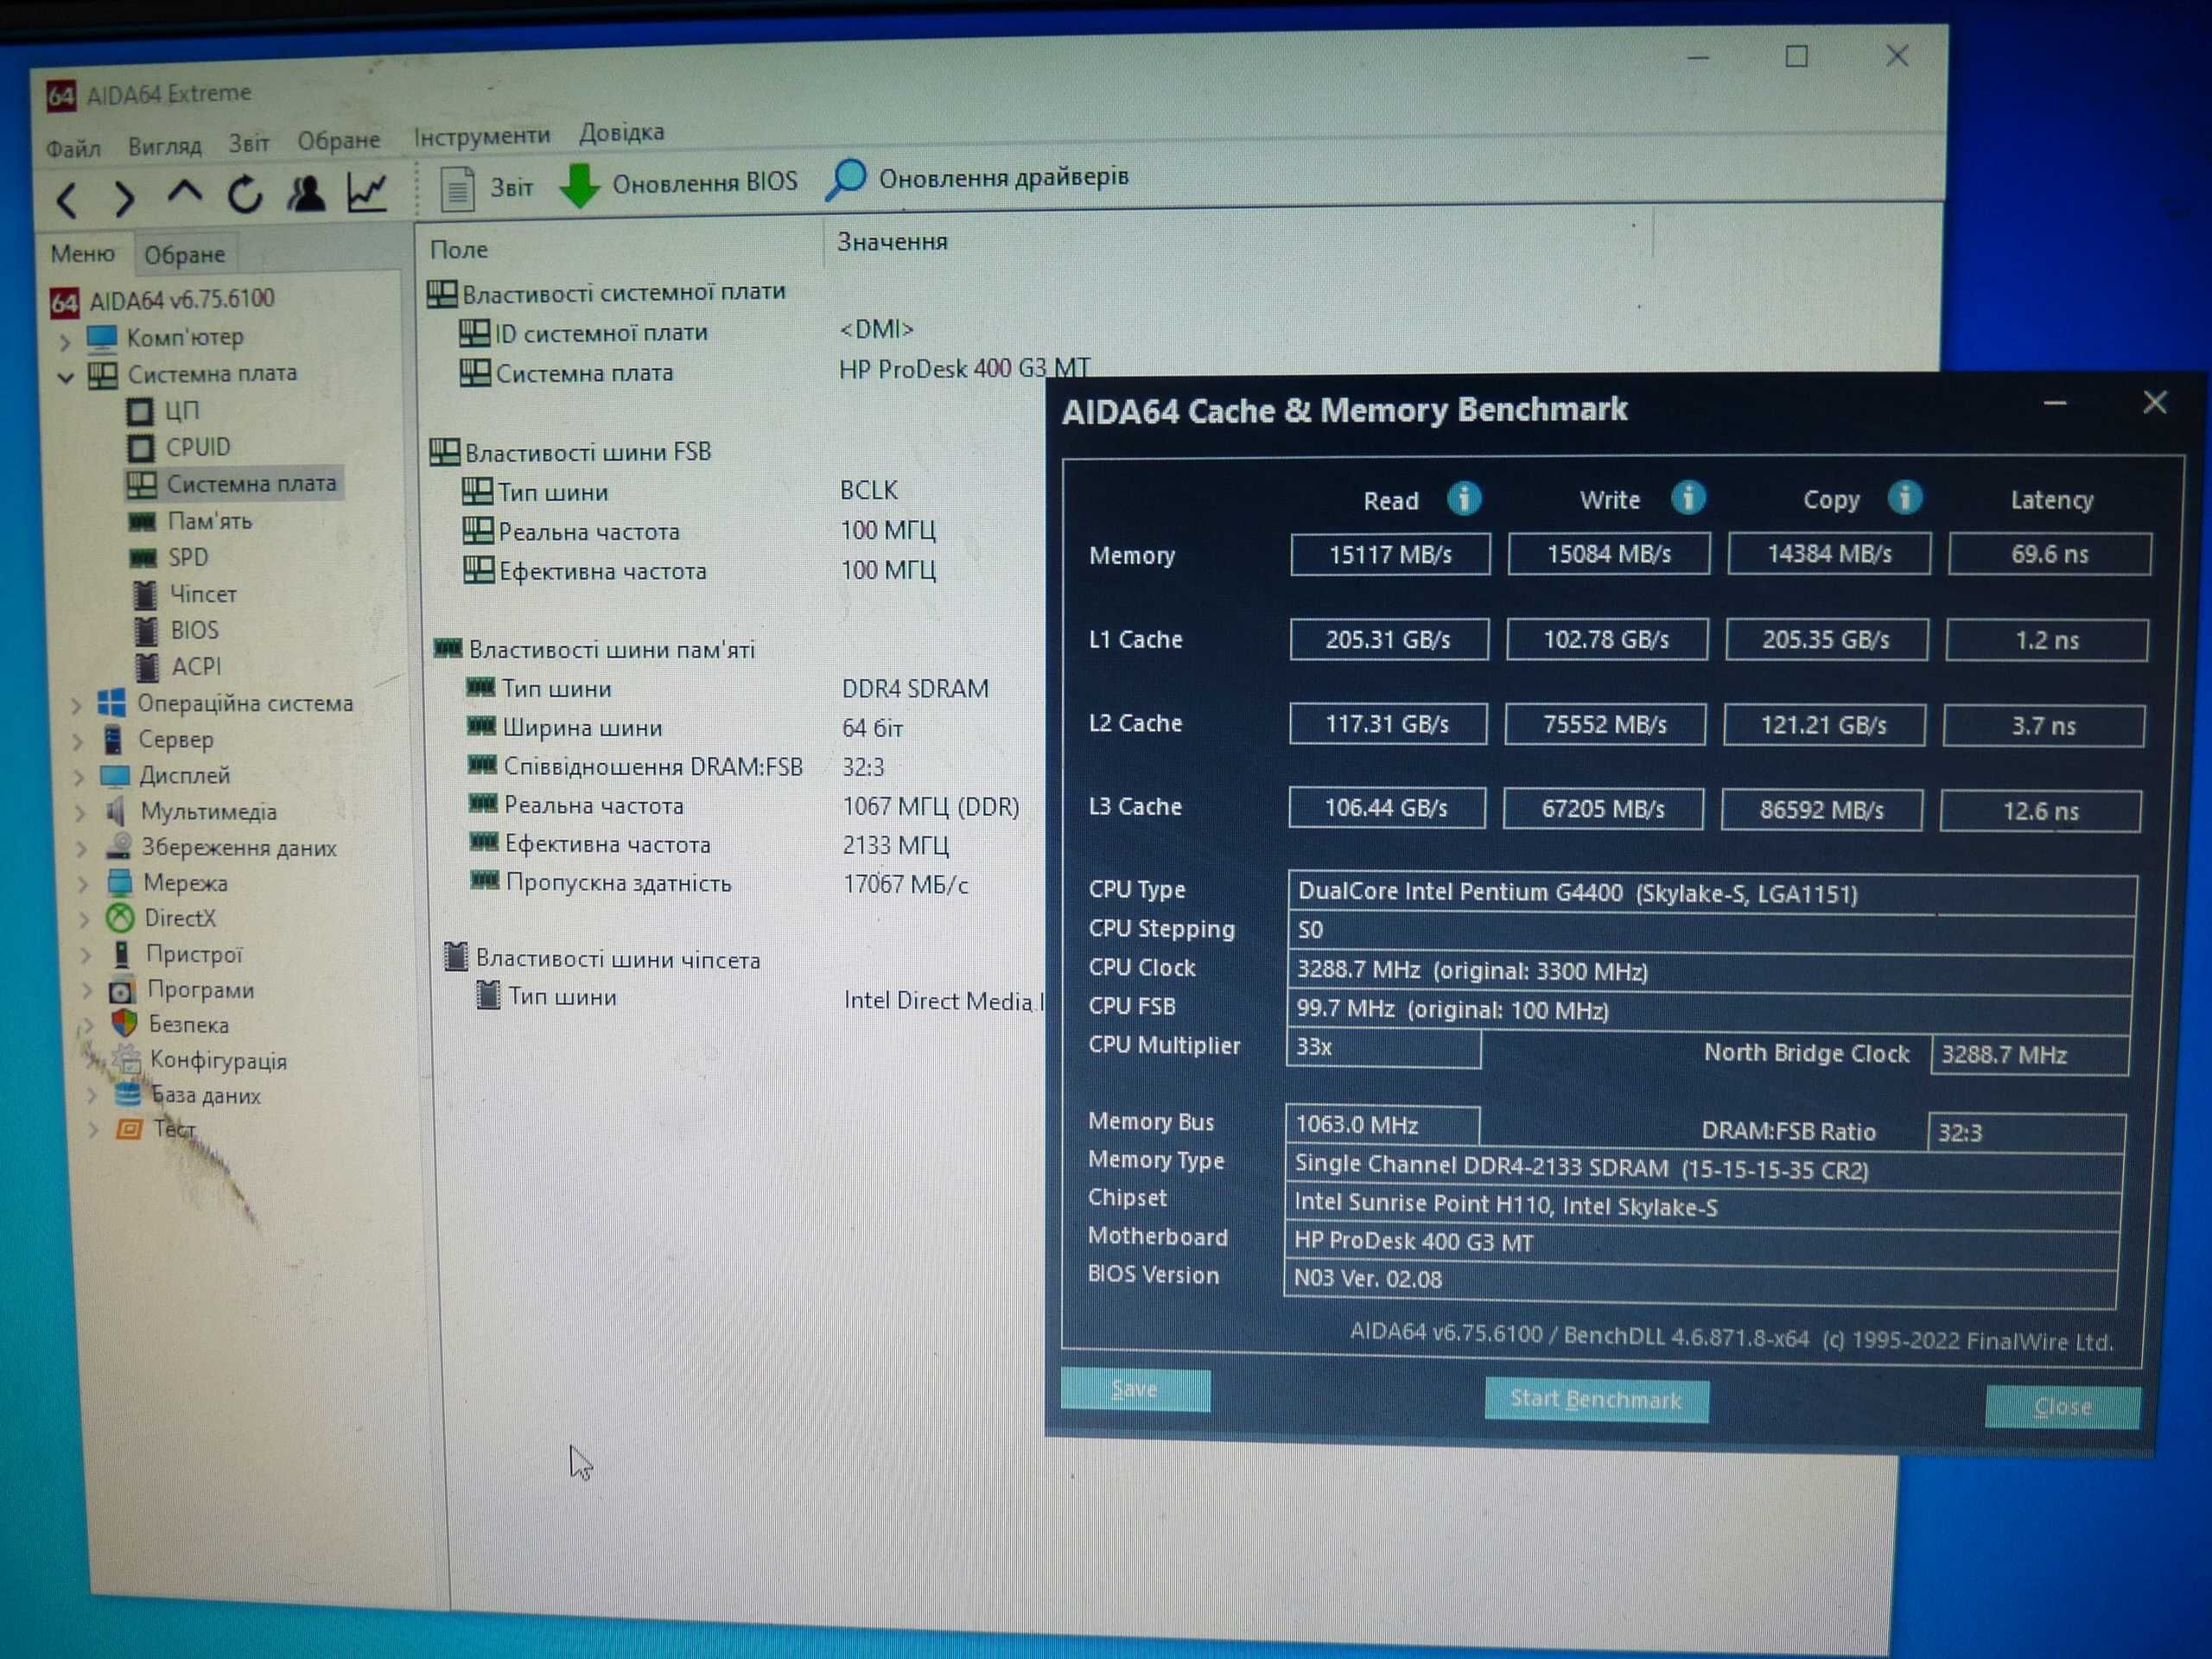Open the Довідка menu

coord(622,132)
